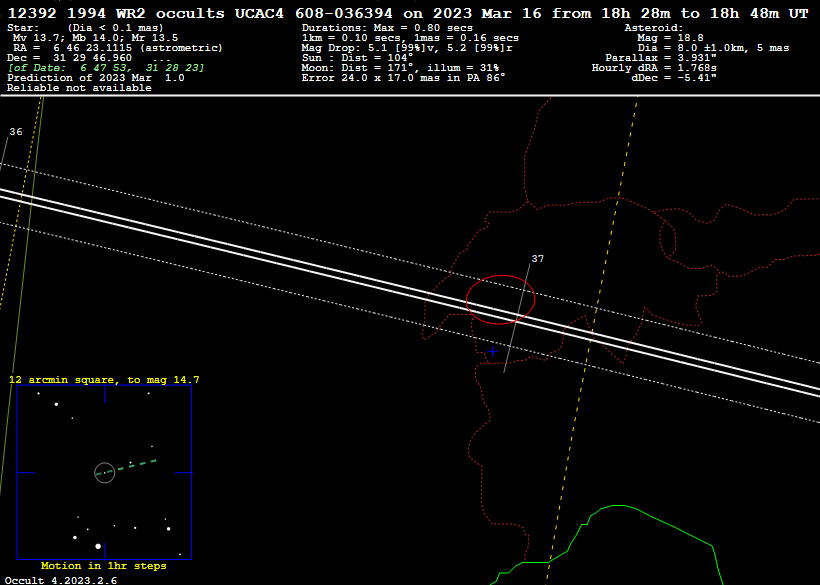Click the largest star at chart bottom
This screenshot has width=820, height=585.
coord(98,546)
